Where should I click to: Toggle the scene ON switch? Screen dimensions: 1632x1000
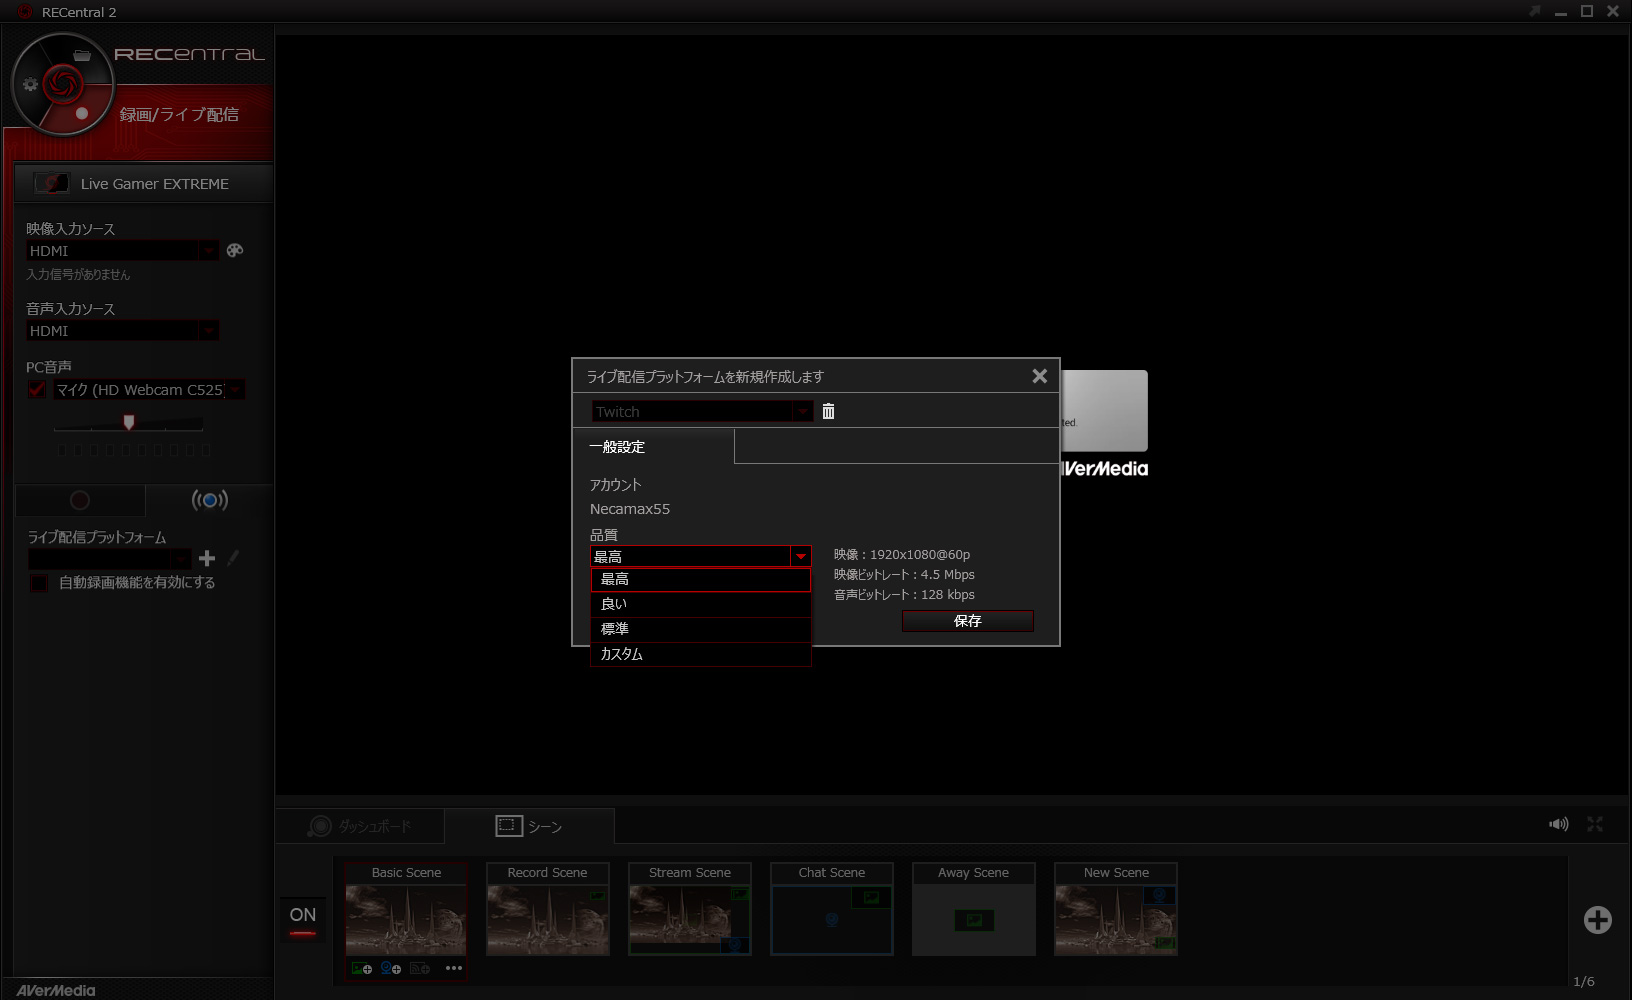pos(303,920)
